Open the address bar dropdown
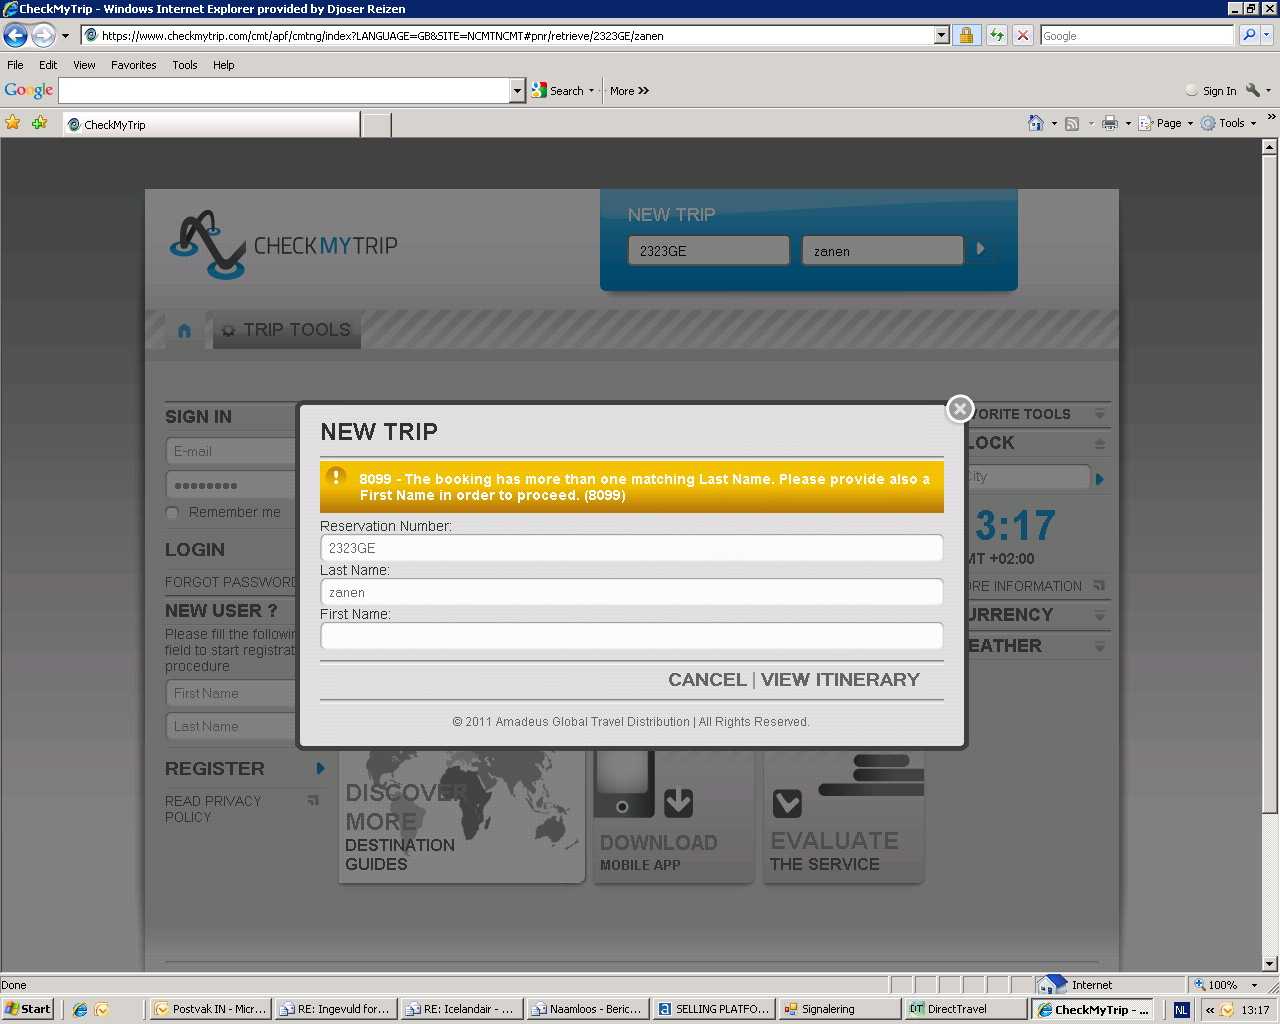This screenshot has width=1280, height=1024. pos(941,36)
